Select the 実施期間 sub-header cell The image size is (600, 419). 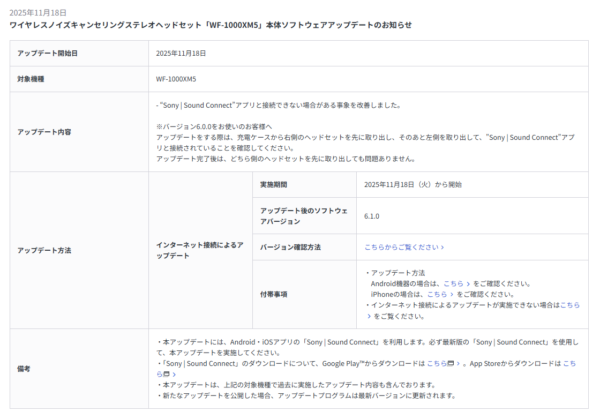click(276, 185)
